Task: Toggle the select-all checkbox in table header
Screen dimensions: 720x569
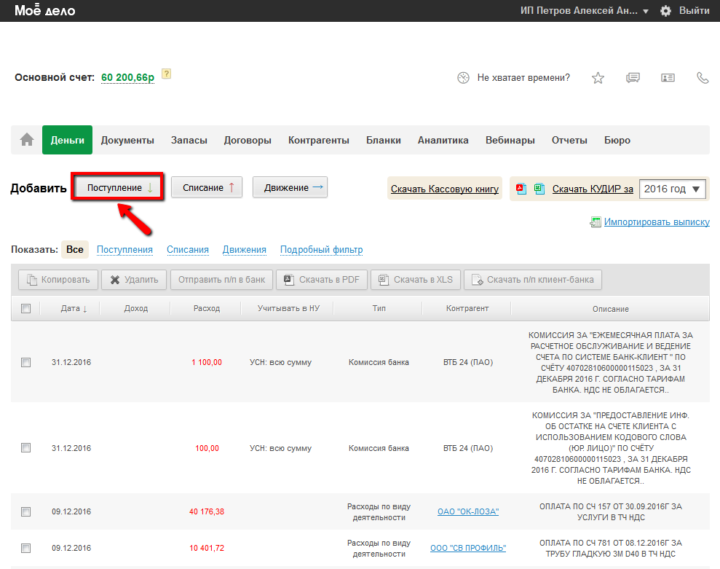Action: (x=26, y=309)
